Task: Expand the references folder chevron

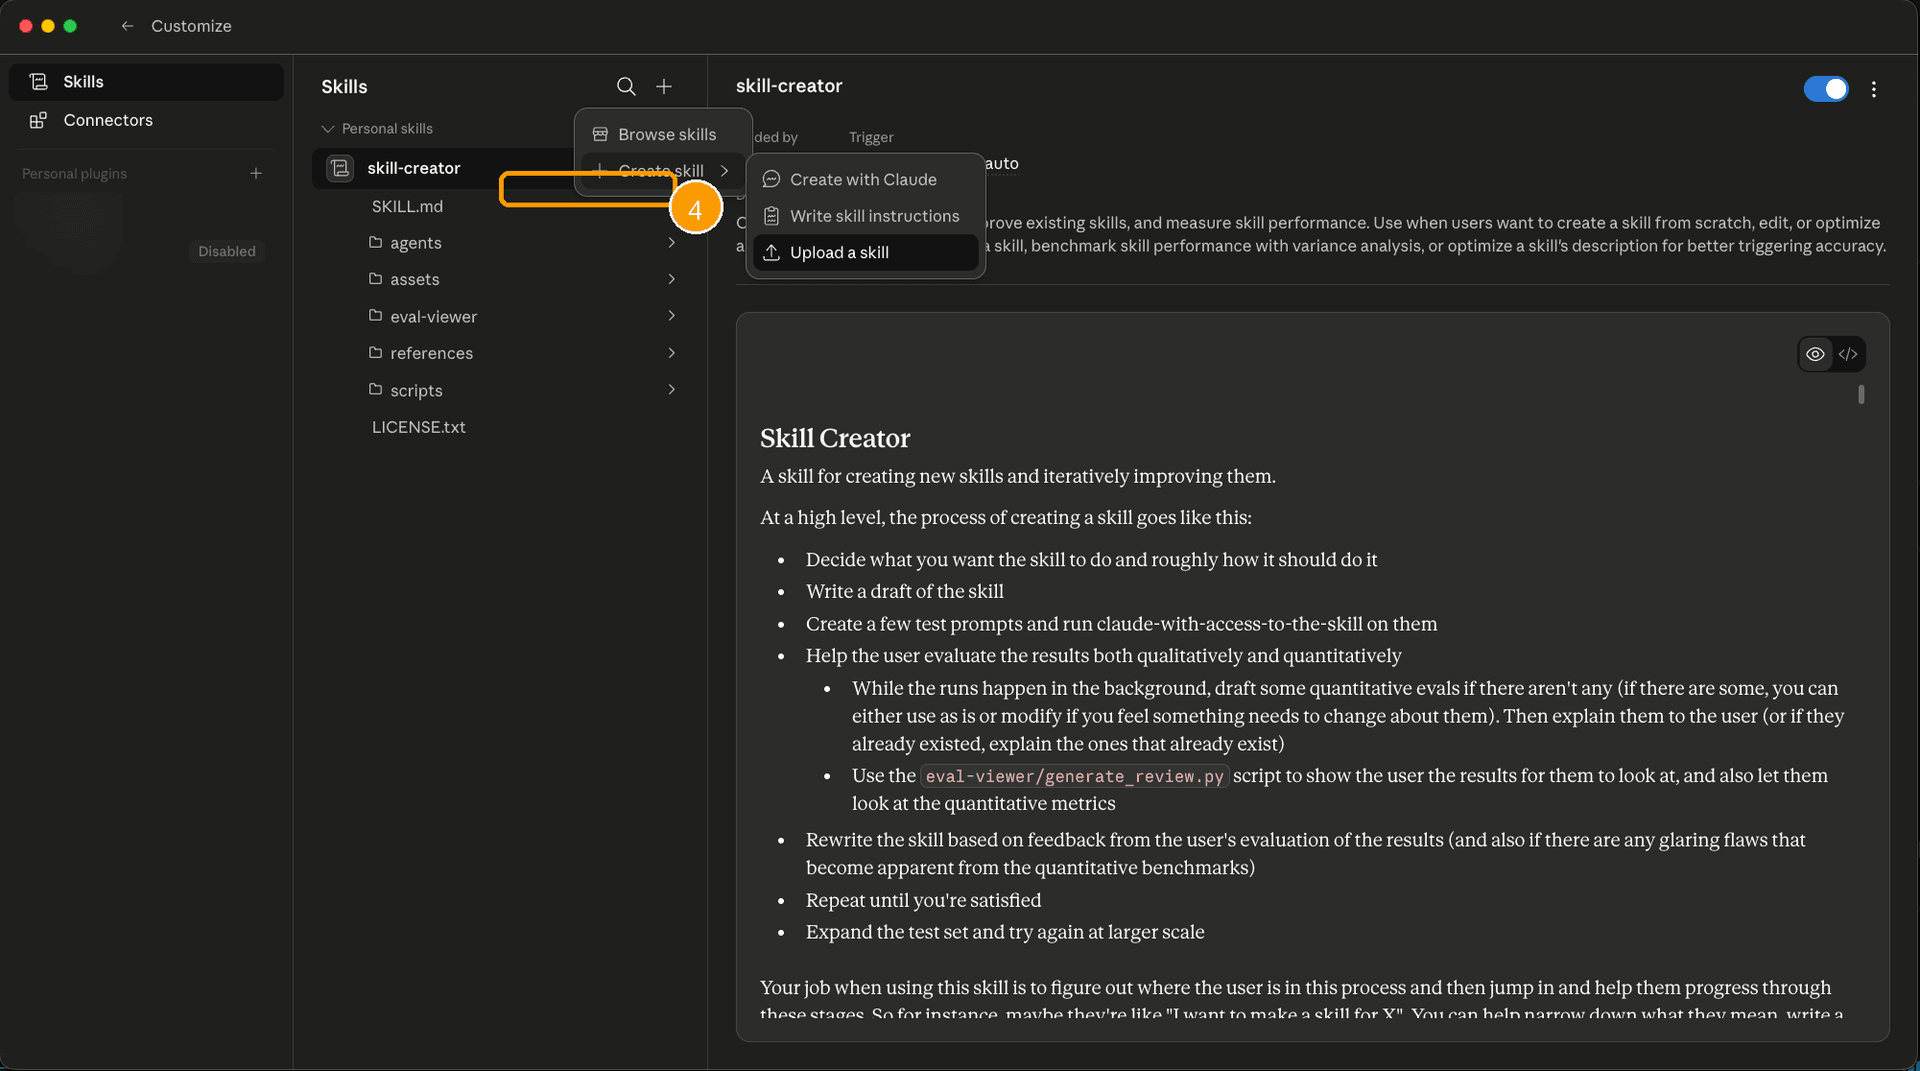Action: pyautogui.click(x=671, y=353)
